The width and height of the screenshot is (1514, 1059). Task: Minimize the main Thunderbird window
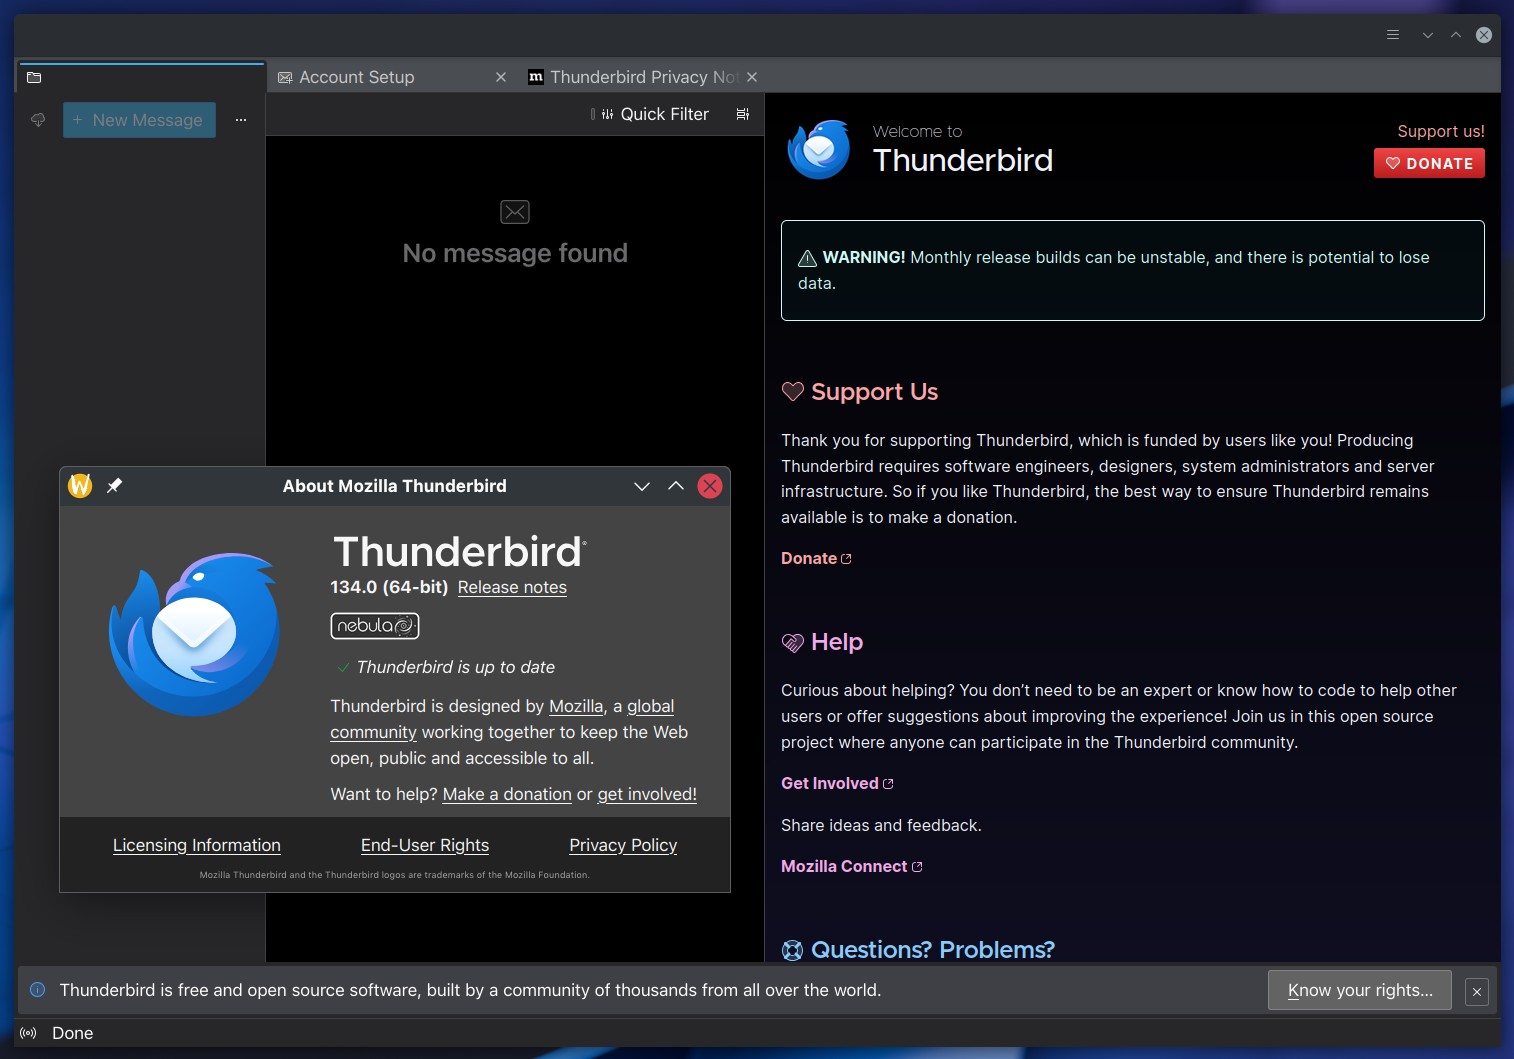click(1428, 35)
